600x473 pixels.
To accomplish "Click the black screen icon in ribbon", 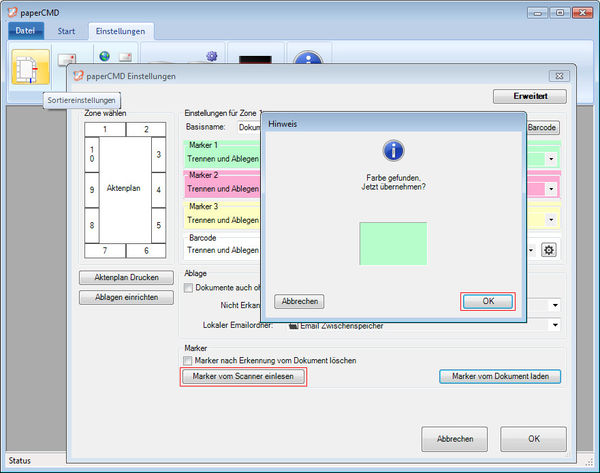I will tap(255, 60).
